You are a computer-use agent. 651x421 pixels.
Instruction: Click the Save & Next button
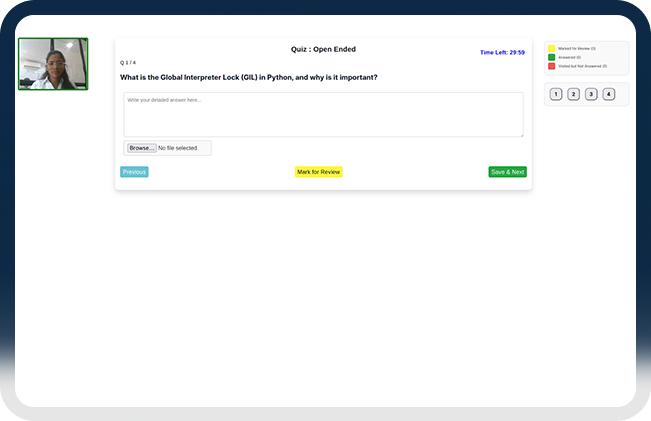pos(507,172)
